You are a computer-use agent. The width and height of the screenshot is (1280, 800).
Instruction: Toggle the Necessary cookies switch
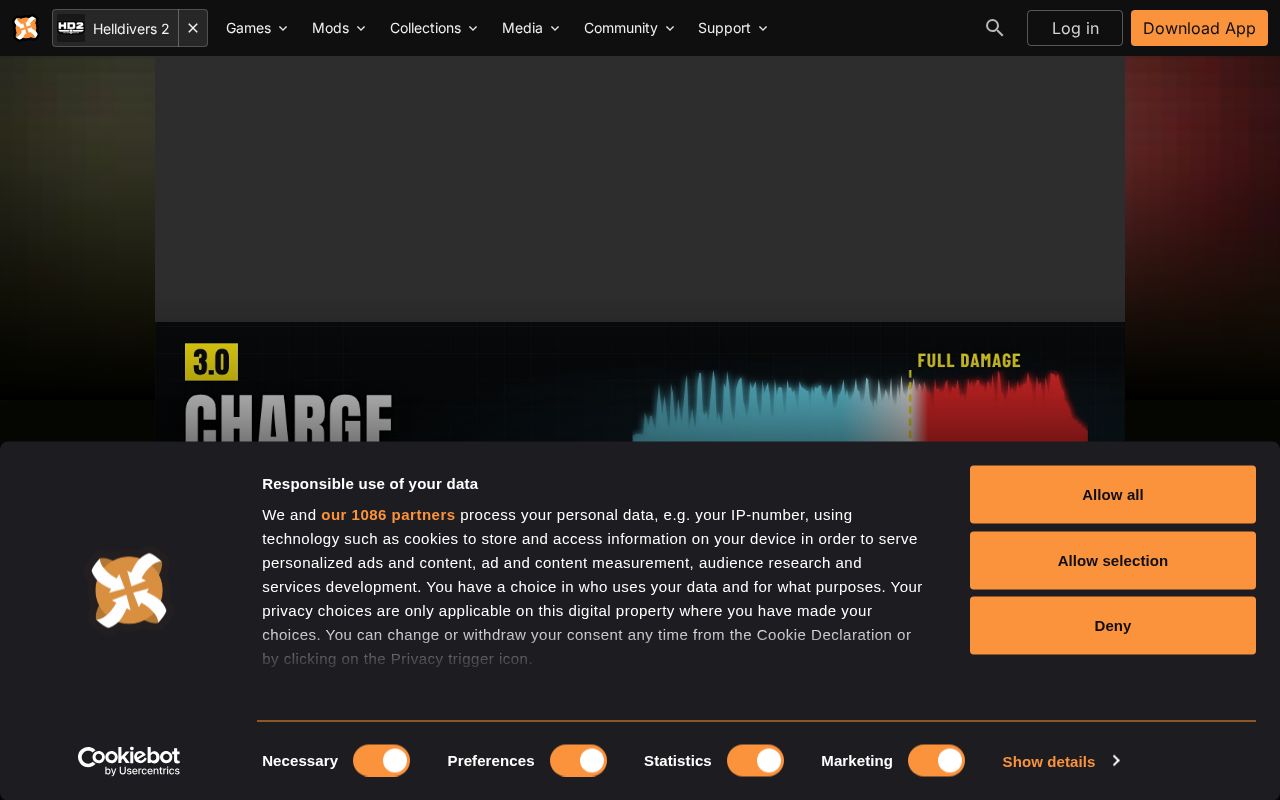pyautogui.click(x=381, y=761)
